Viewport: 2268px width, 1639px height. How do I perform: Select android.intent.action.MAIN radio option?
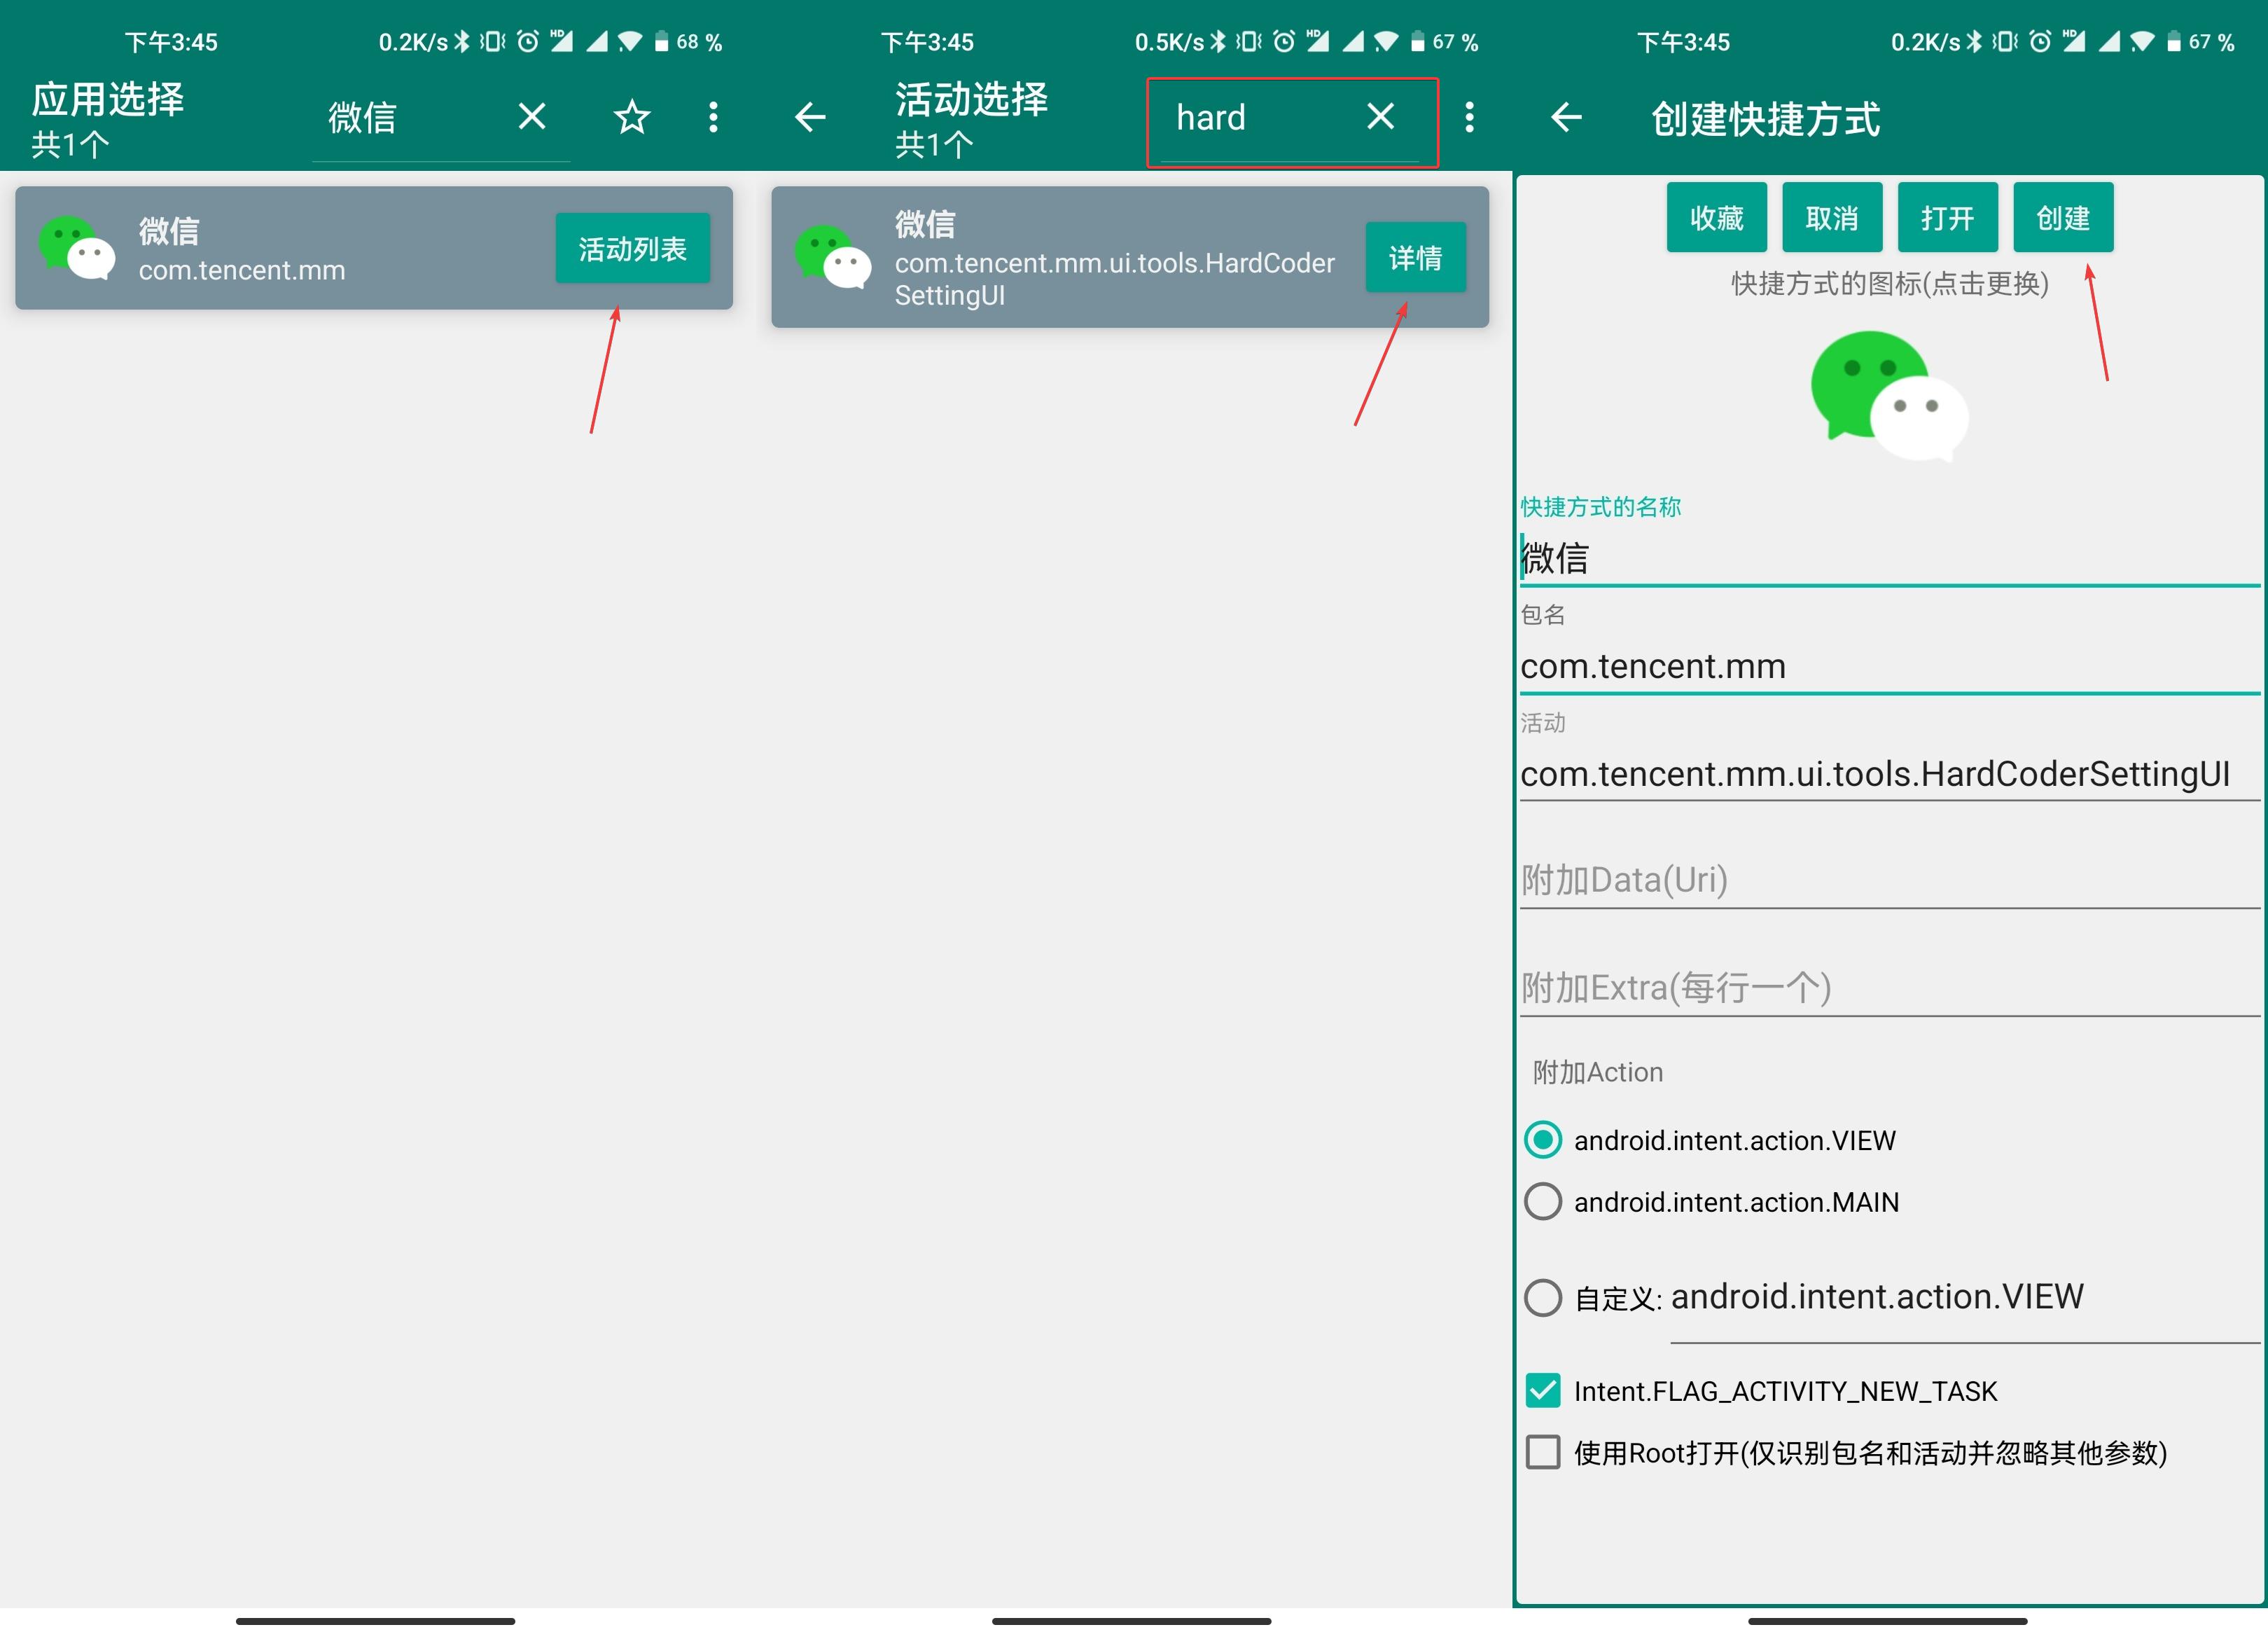[x=1543, y=1201]
